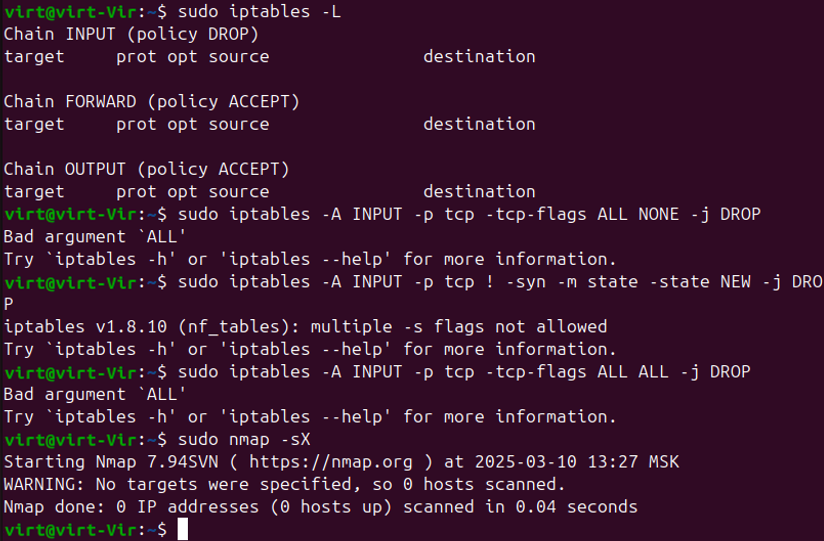824x541 pixels.
Task: Click the 'destination' header under Chain INPUT
Action: (479, 56)
